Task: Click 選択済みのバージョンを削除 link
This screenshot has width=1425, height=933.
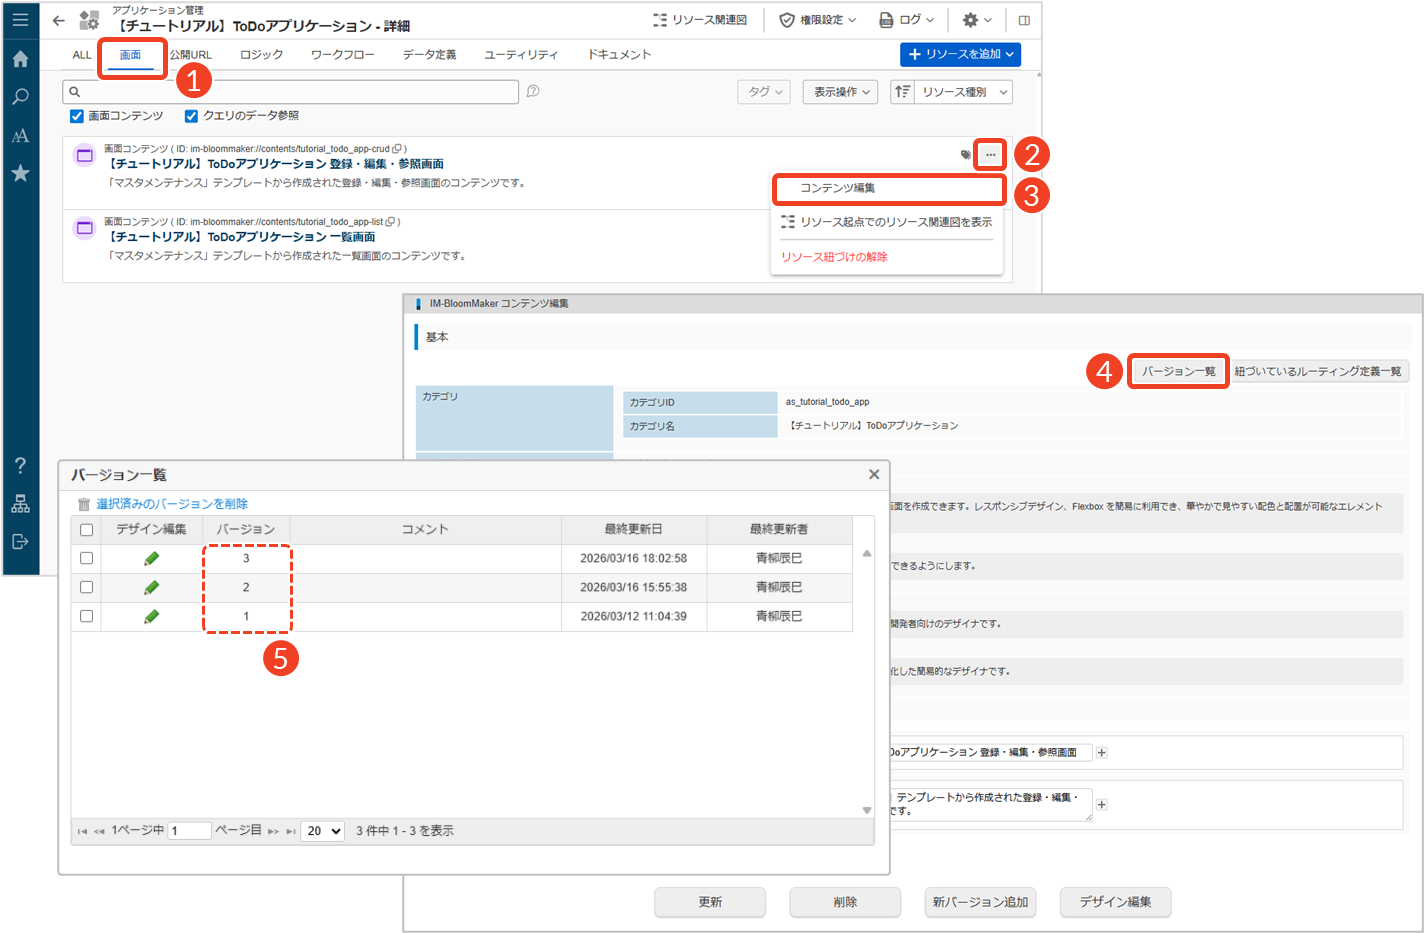Action: 171,504
